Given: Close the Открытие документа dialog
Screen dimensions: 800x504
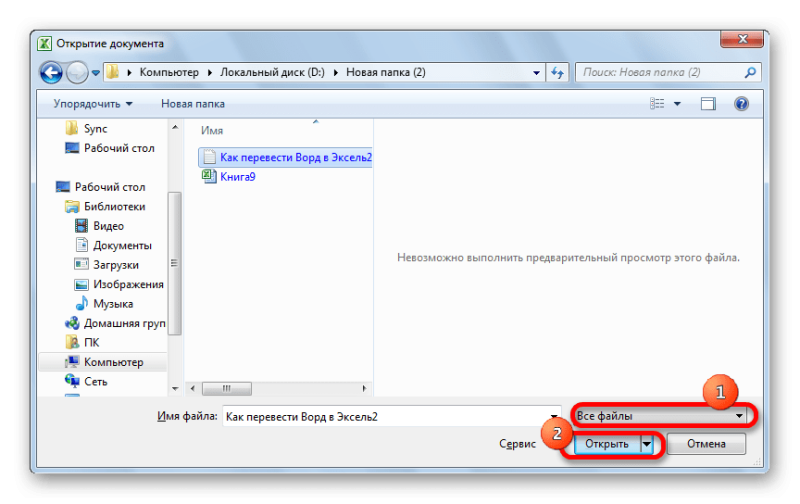Looking at the screenshot, I should click(x=742, y=39).
